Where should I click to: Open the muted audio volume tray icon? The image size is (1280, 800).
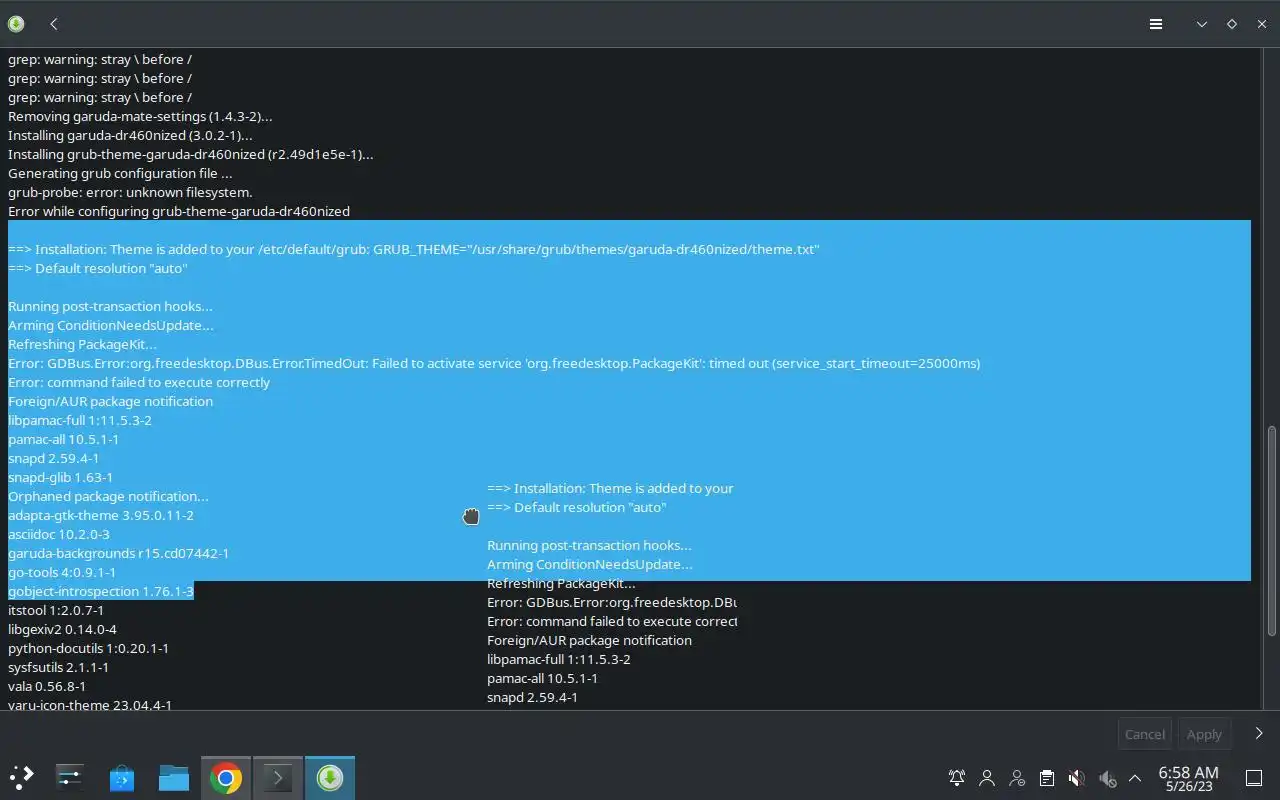click(1076, 778)
